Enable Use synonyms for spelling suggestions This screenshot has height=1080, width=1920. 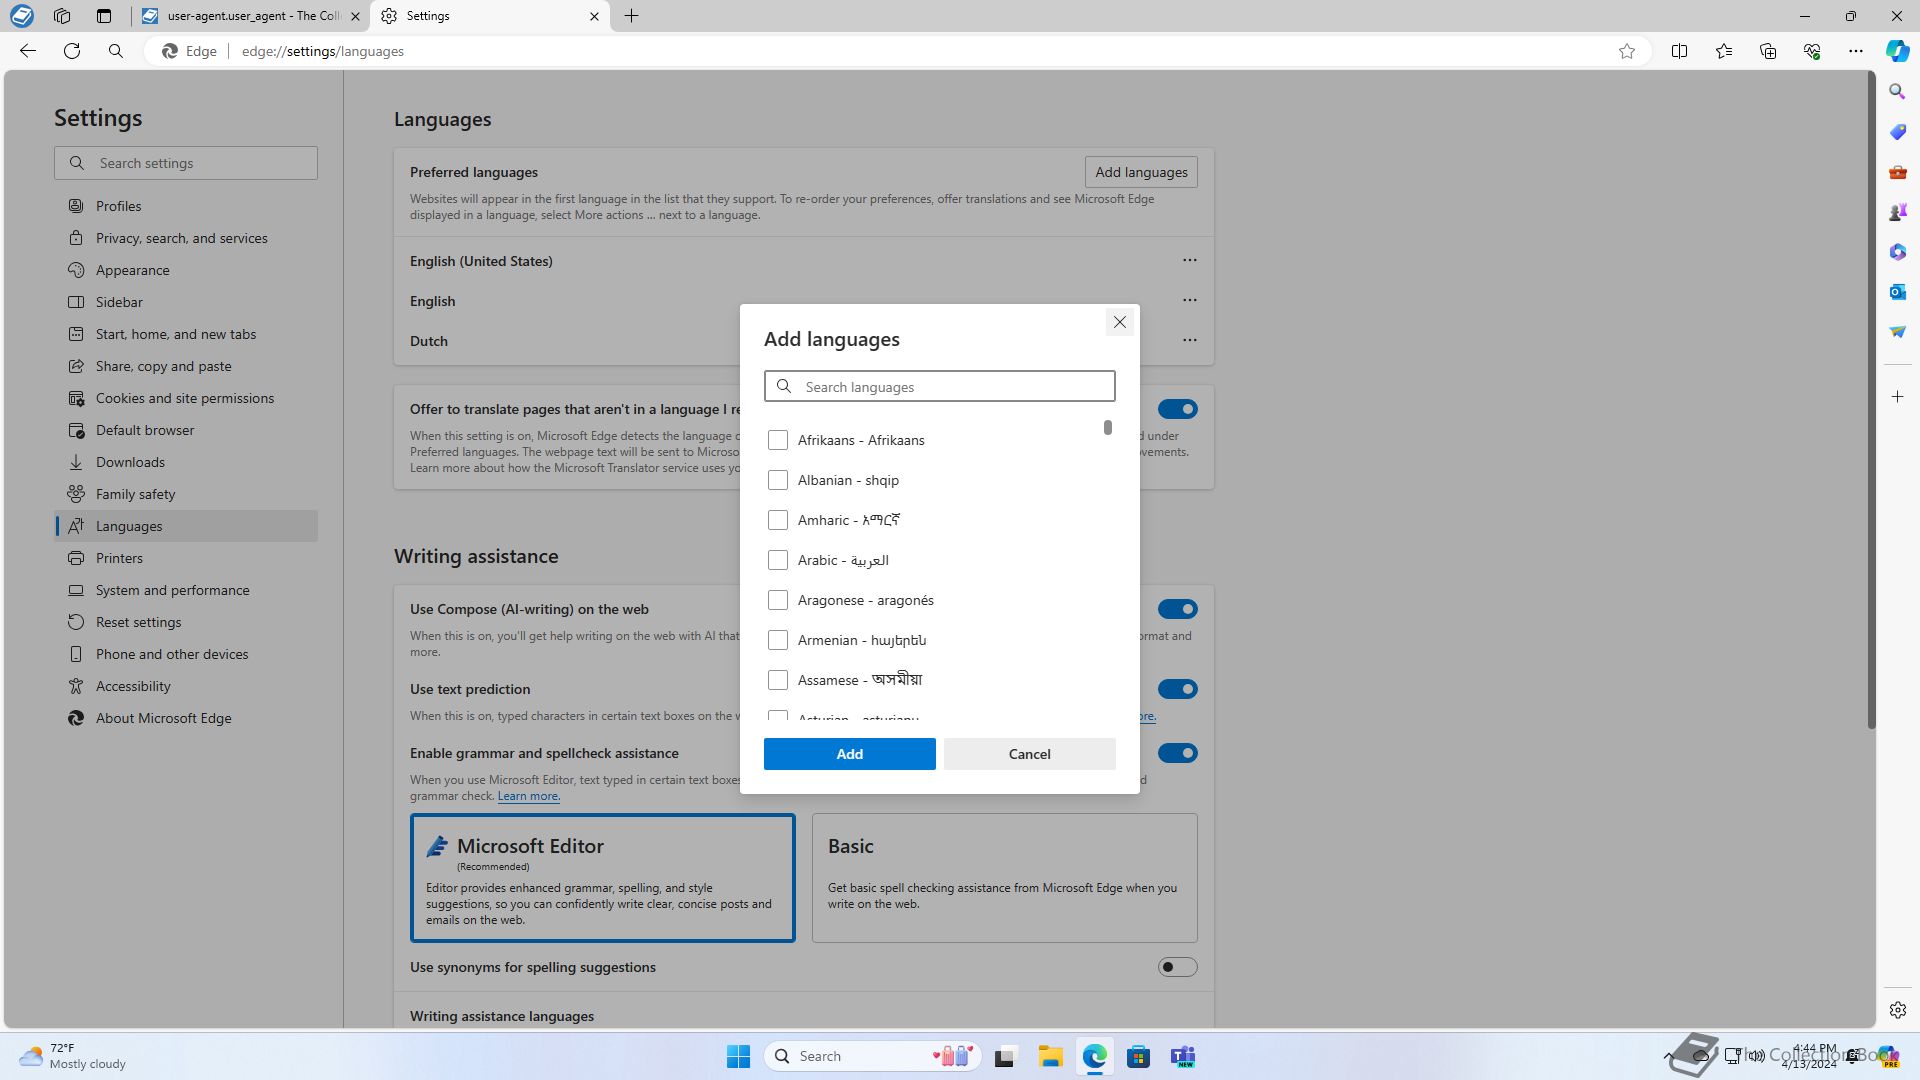1177,967
